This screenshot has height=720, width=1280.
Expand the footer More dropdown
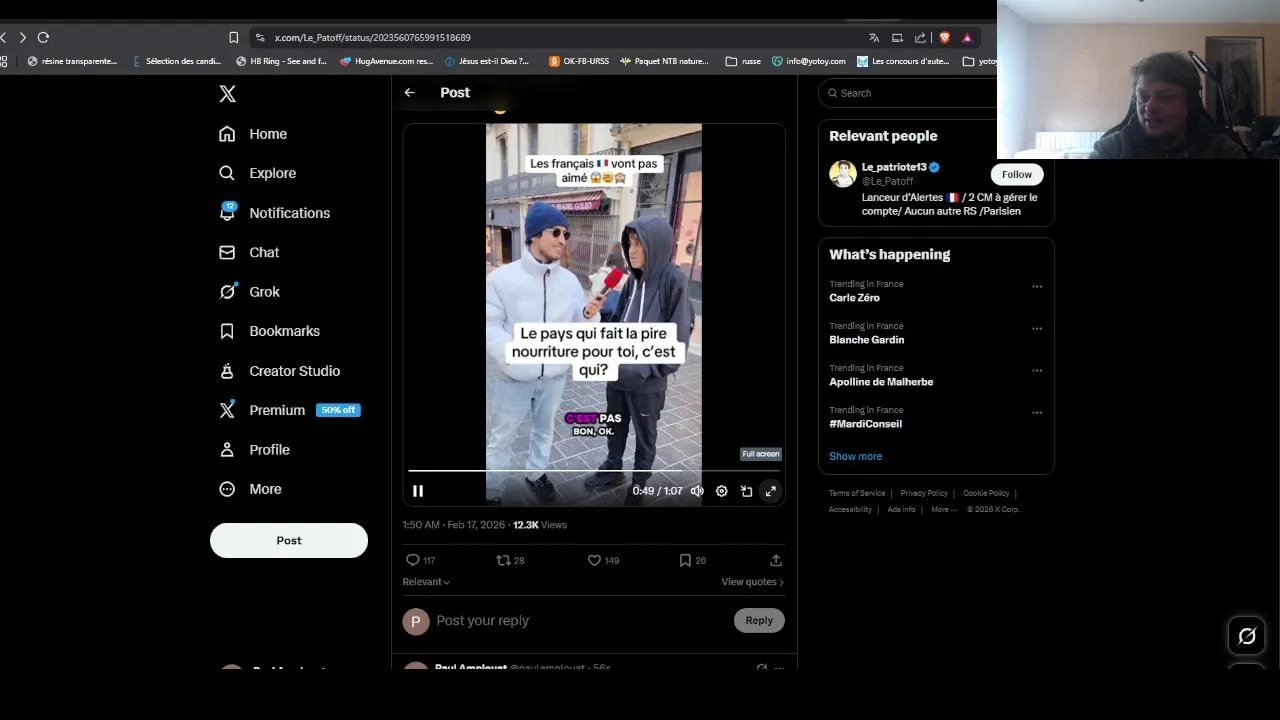coord(943,509)
